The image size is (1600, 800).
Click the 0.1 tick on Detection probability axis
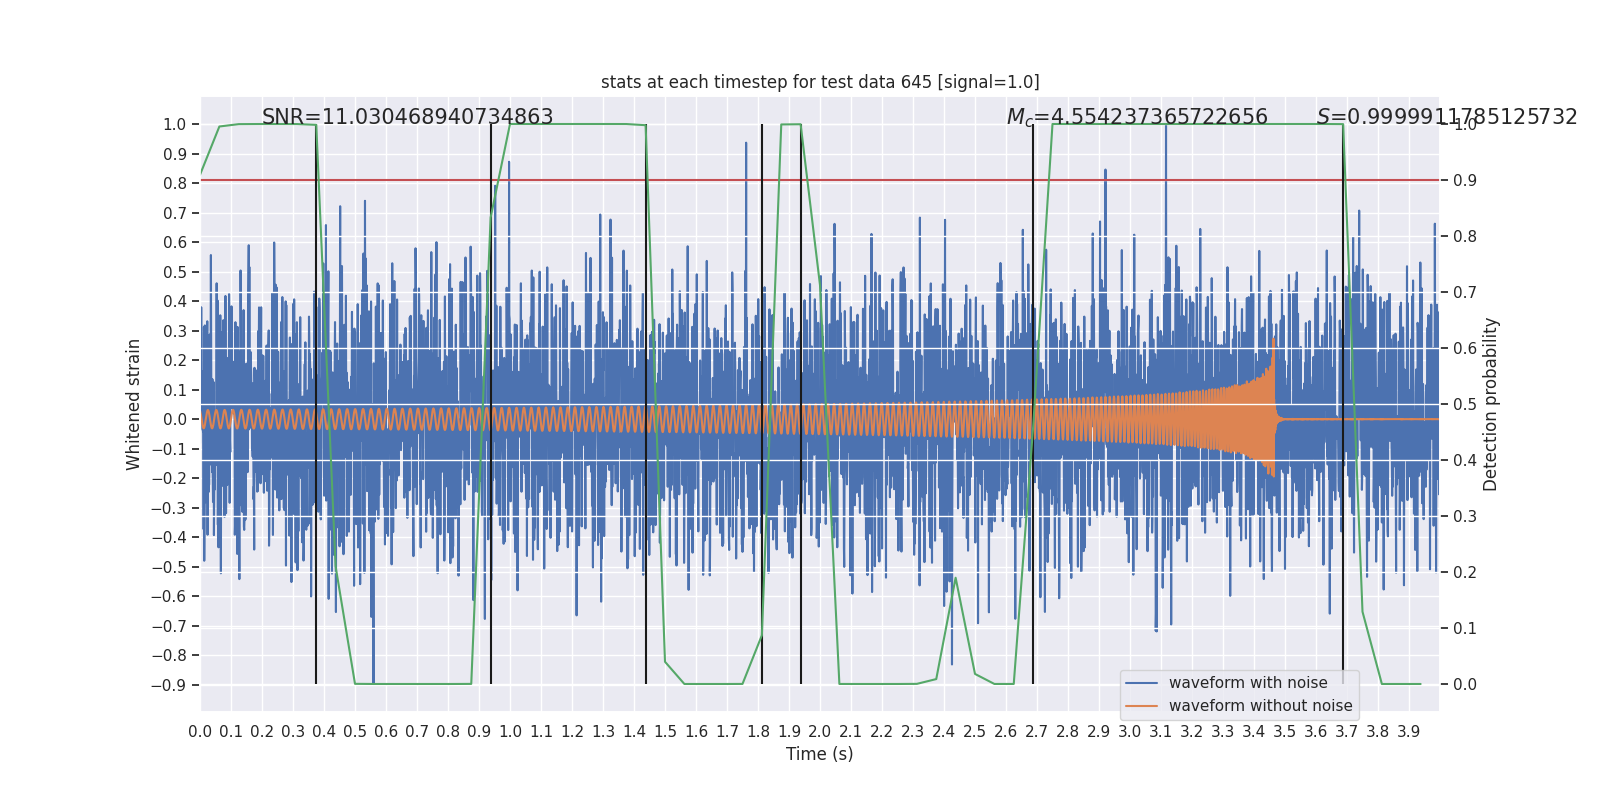(x=1465, y=629)
